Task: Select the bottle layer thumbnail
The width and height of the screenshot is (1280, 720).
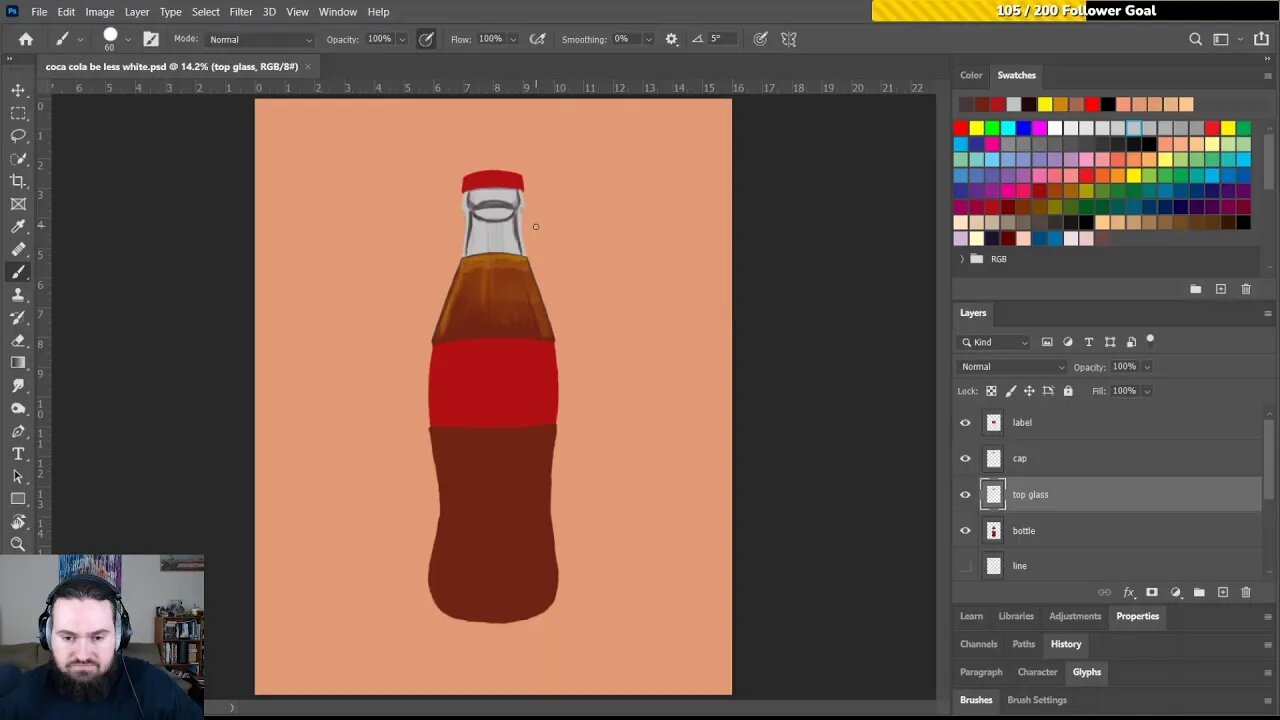Action: tap(993, 531)
